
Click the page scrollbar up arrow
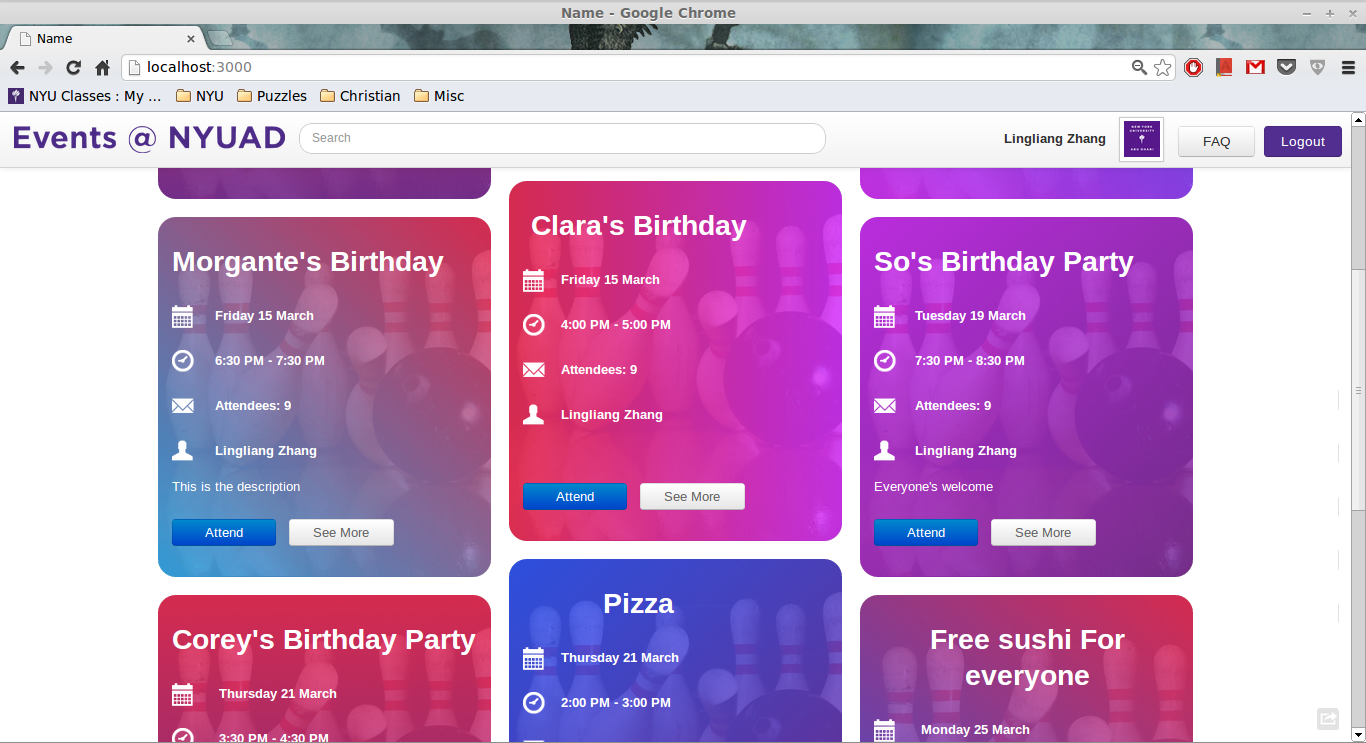[x=1358, y=120]
